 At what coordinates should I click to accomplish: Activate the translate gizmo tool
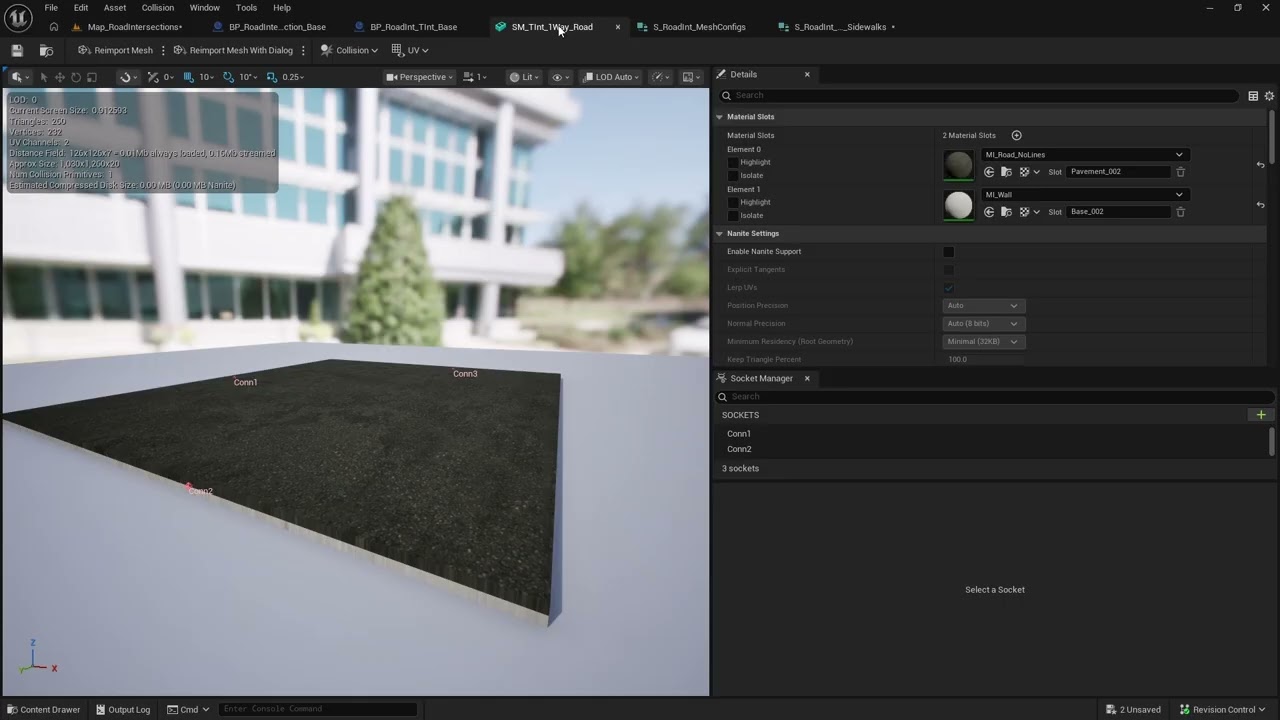tap(60, 77)
